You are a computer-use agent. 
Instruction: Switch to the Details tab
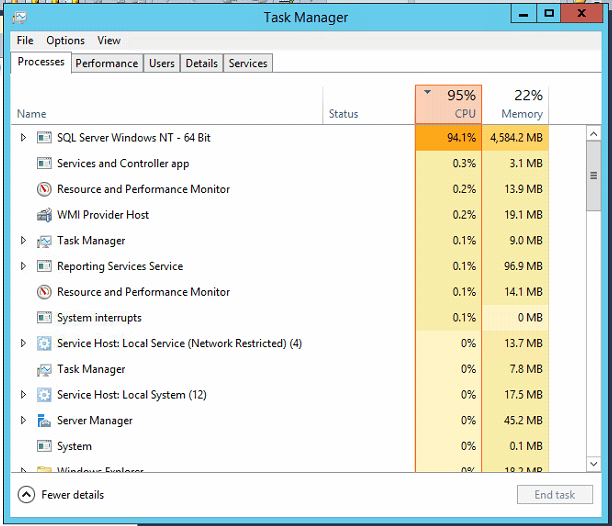coord(201,63)
